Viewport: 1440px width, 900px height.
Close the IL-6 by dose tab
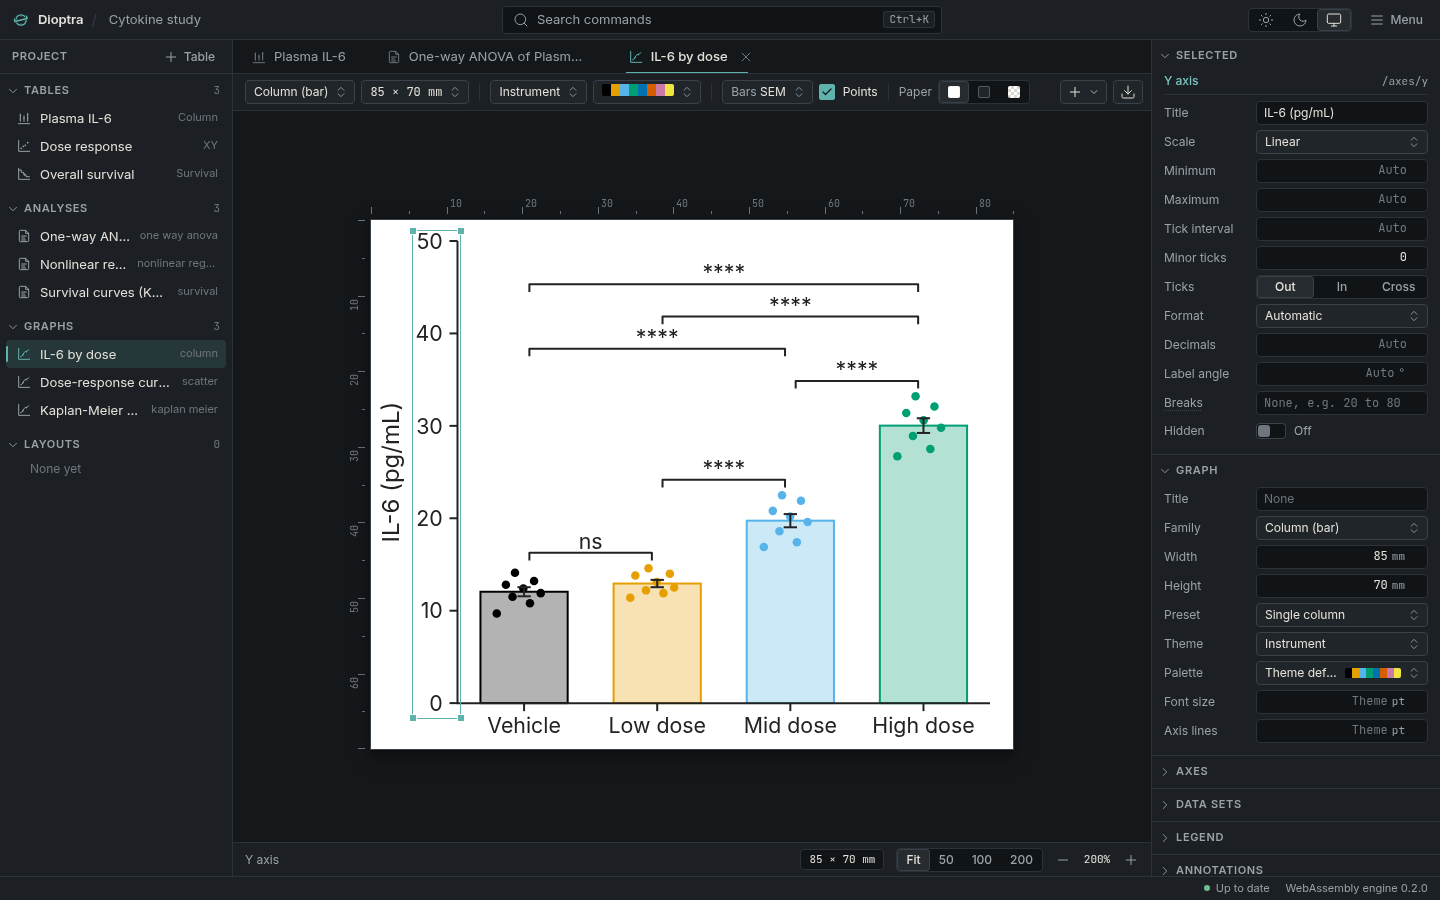pyautogui.click(x=746, y=57)
